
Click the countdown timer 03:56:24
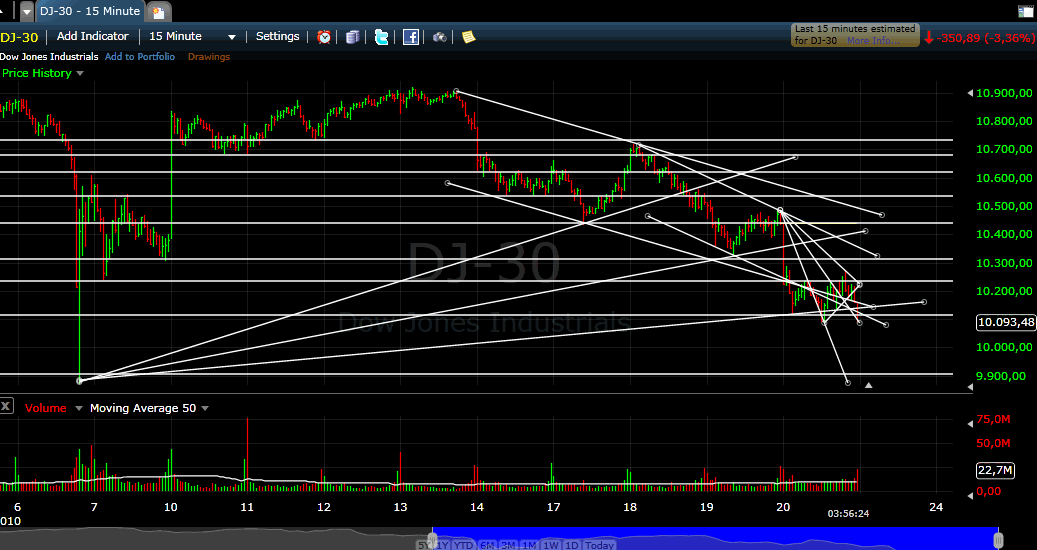coord(848,513)
